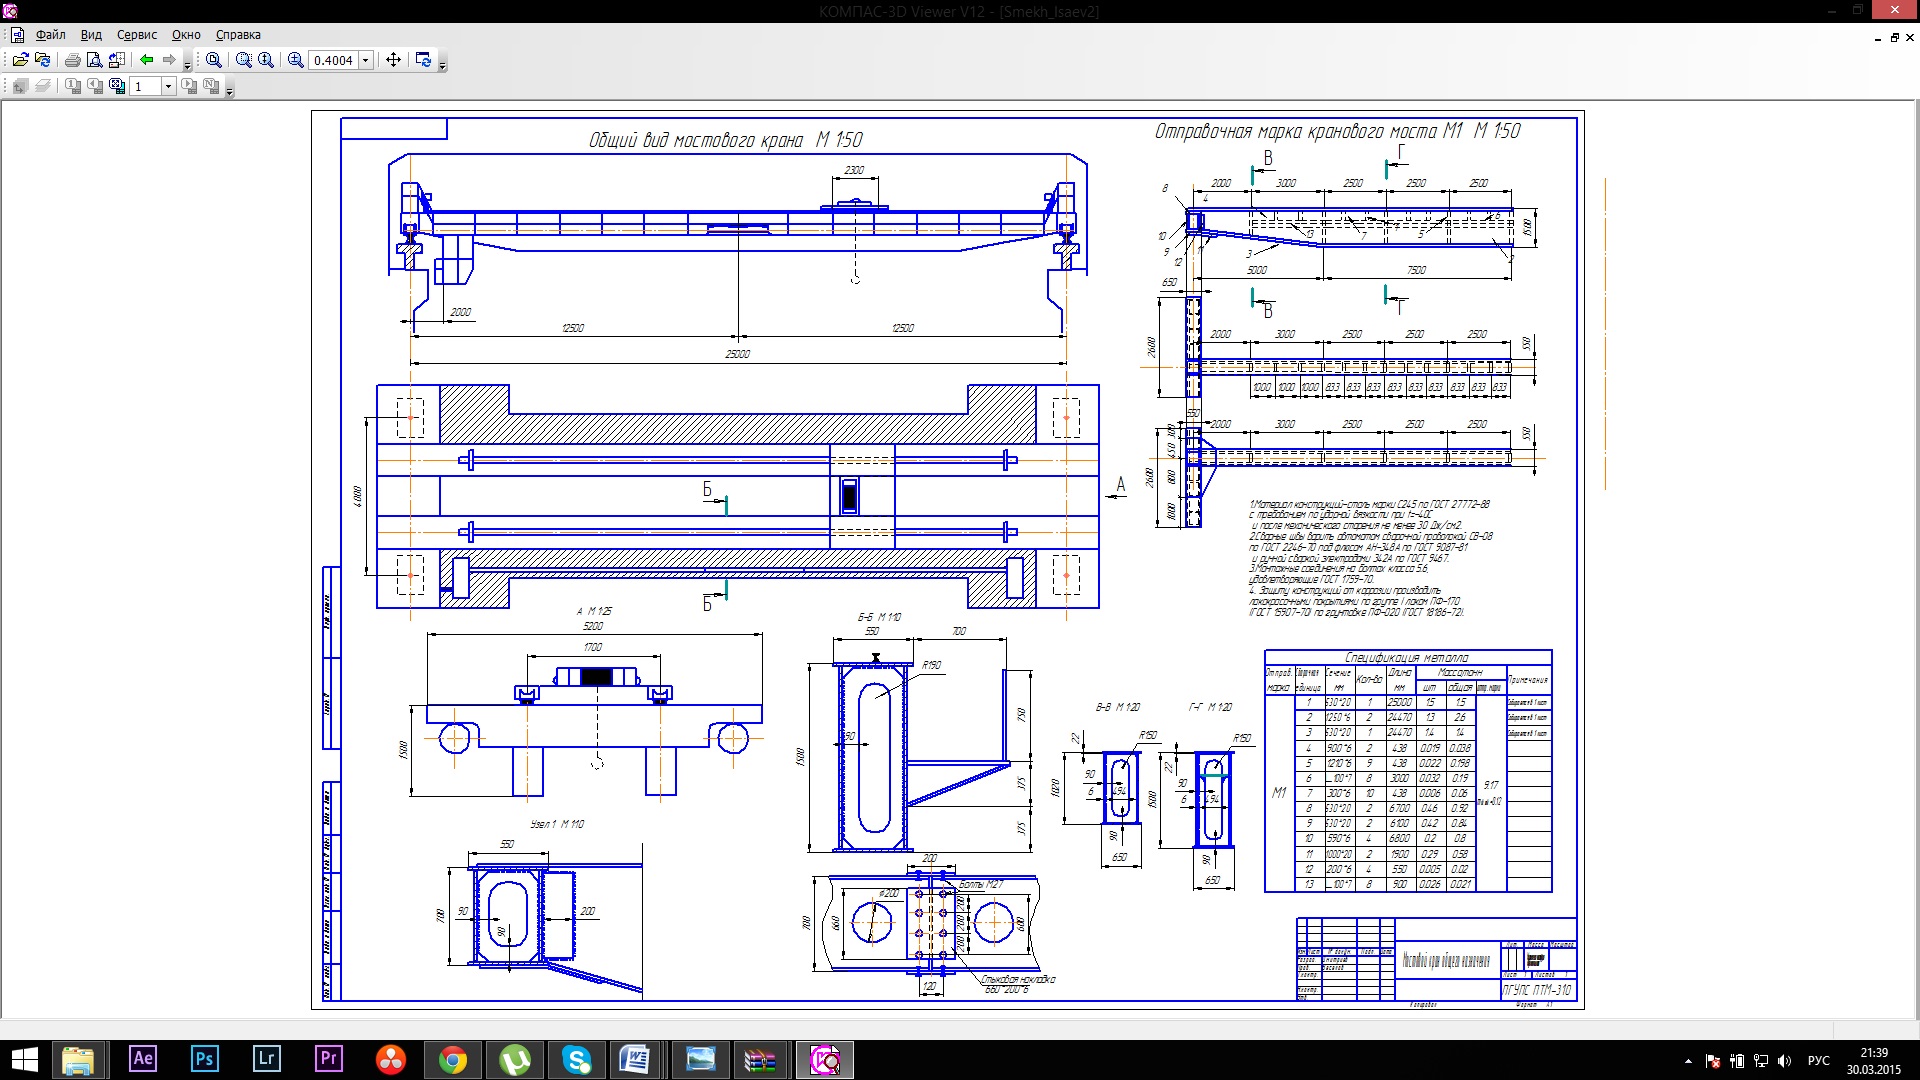Click the zoom in/out drag magnifier icon
This screenshot has width=1920, height=1080.
pyautogui.click(x=266, y=60)
